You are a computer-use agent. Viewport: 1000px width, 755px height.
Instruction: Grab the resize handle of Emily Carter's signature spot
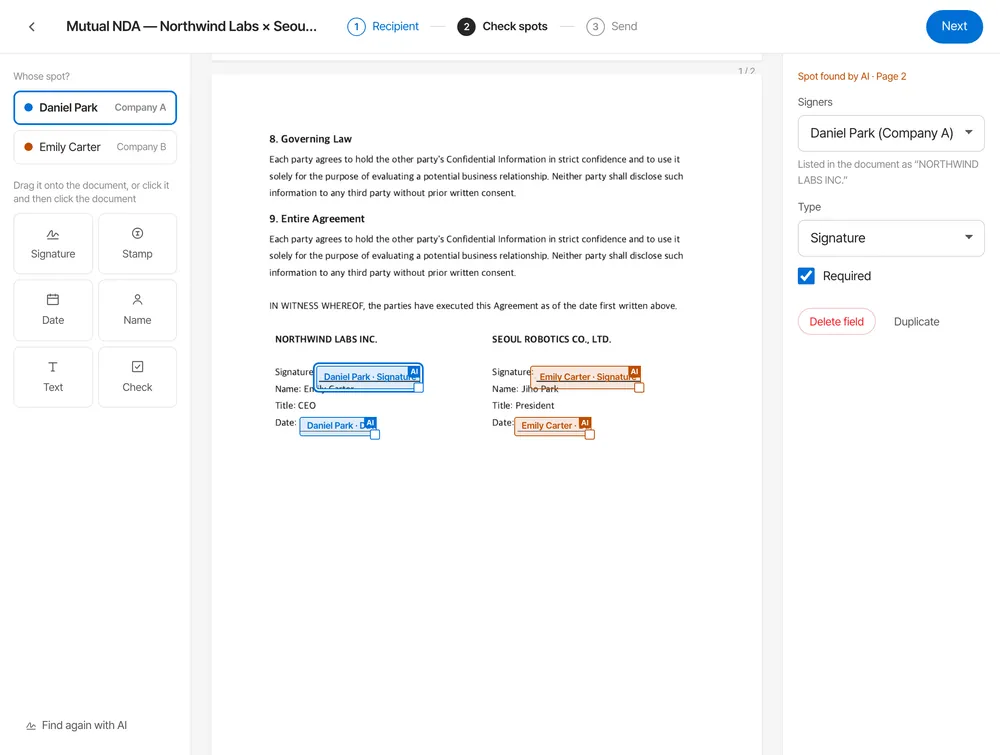tap(639, 388)
